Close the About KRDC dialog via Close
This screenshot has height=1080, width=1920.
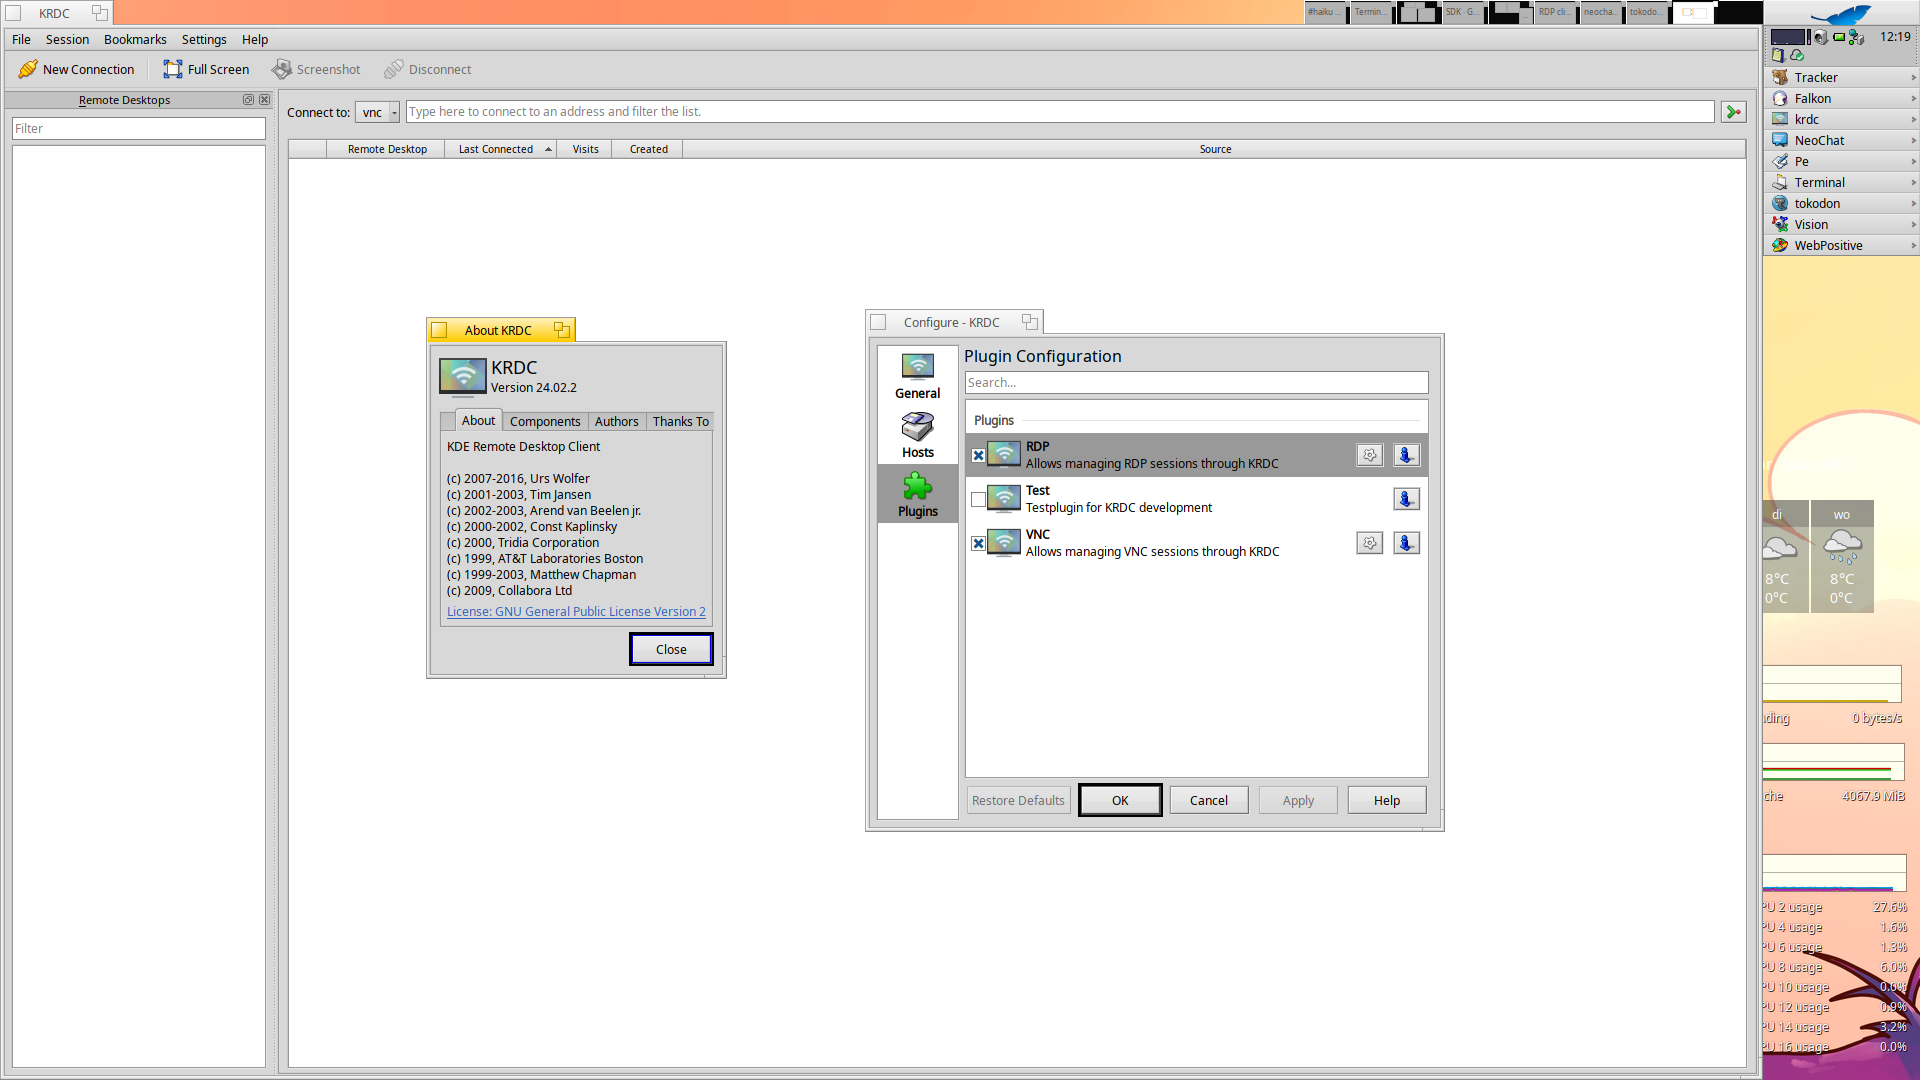click(671, 649)
